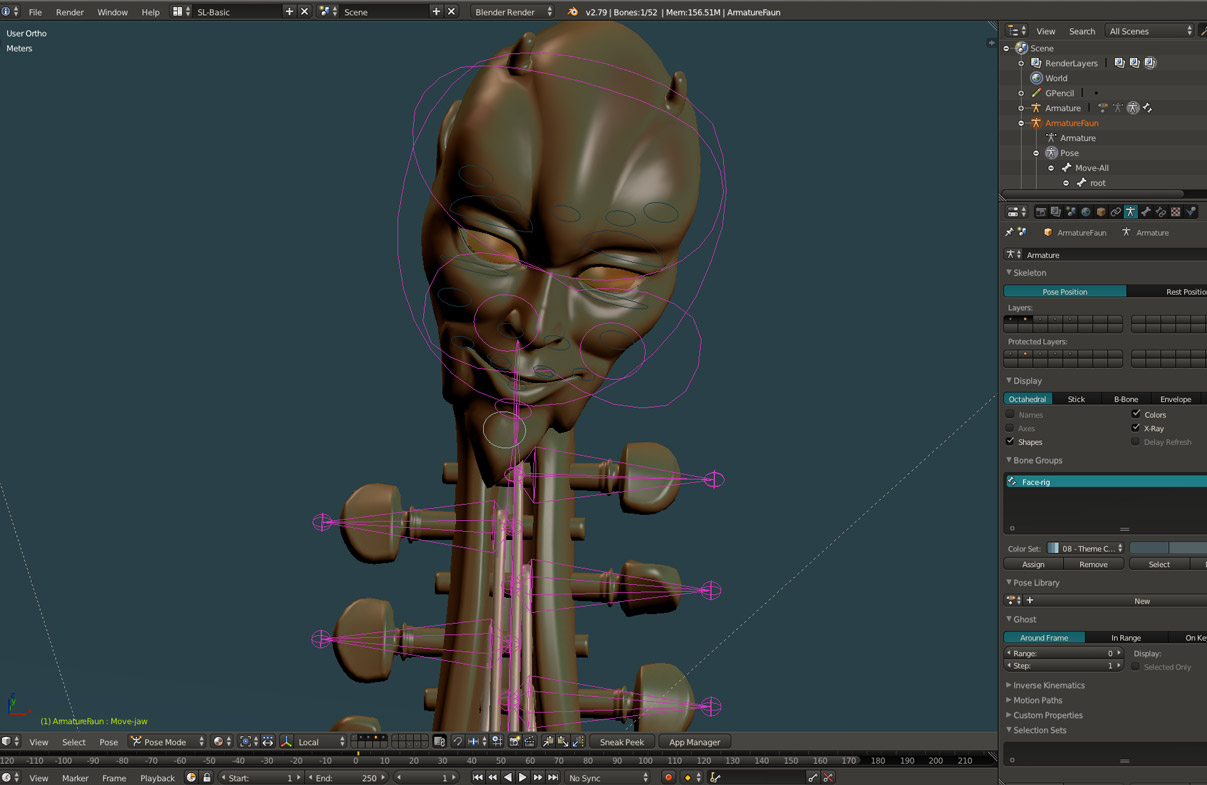Image resolution: width=1207 pixels, height=785 pixels.
Task: Disable the X-Ray checkbox
Action: (1136, 428)
